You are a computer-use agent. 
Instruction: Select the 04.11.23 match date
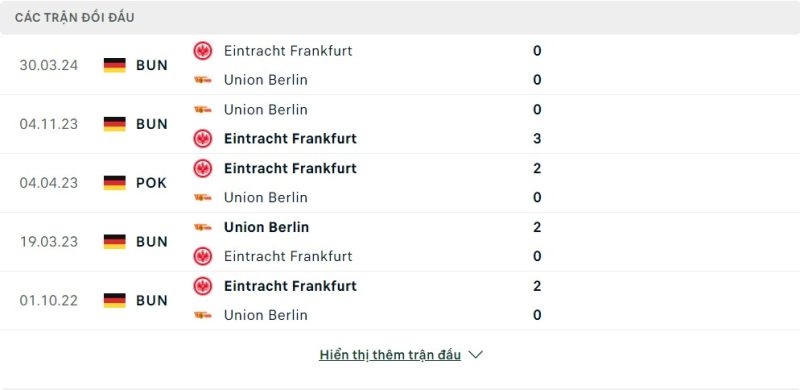pos(48,124)
